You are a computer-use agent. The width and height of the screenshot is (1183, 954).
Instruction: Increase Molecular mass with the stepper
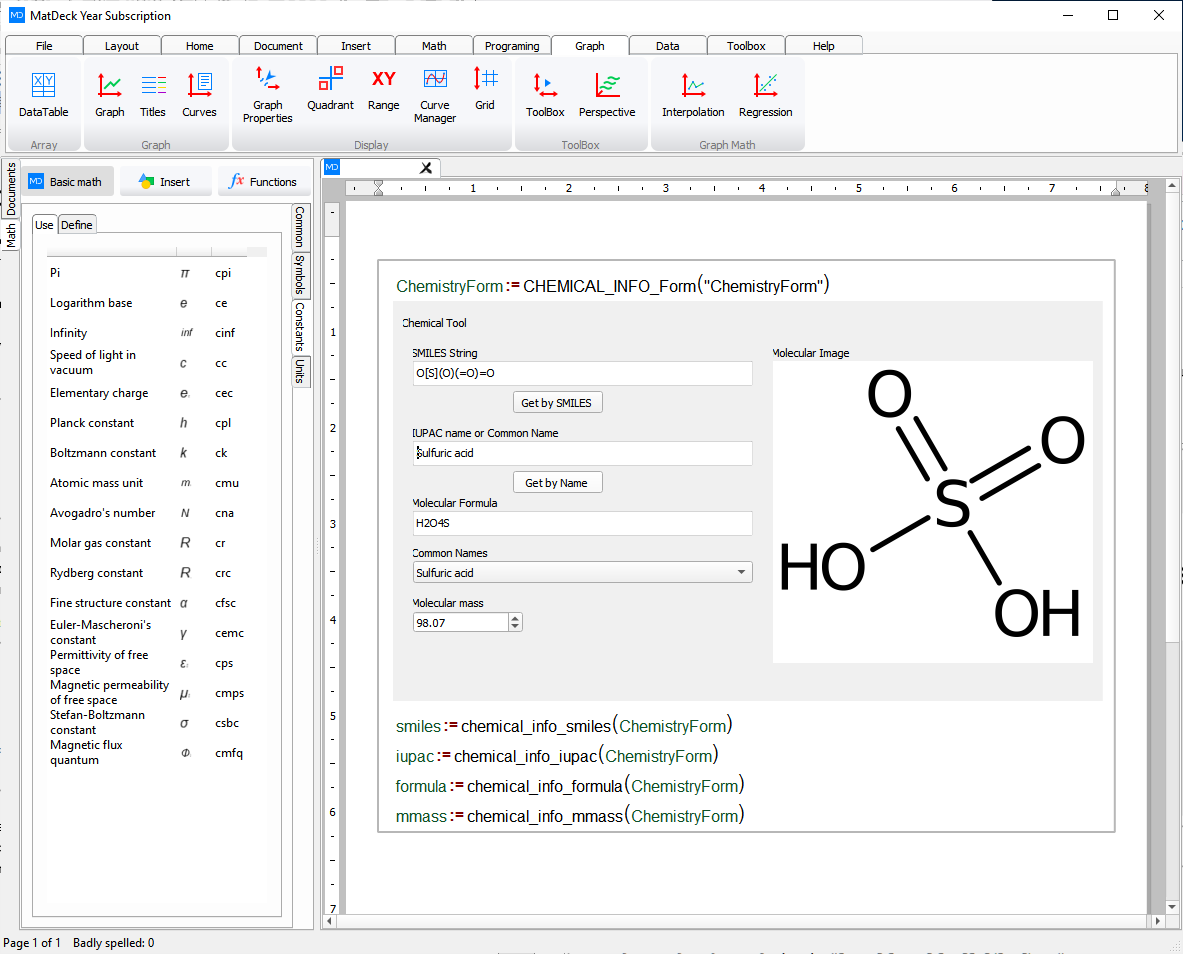pyautogui.click(x=515, y=617)
